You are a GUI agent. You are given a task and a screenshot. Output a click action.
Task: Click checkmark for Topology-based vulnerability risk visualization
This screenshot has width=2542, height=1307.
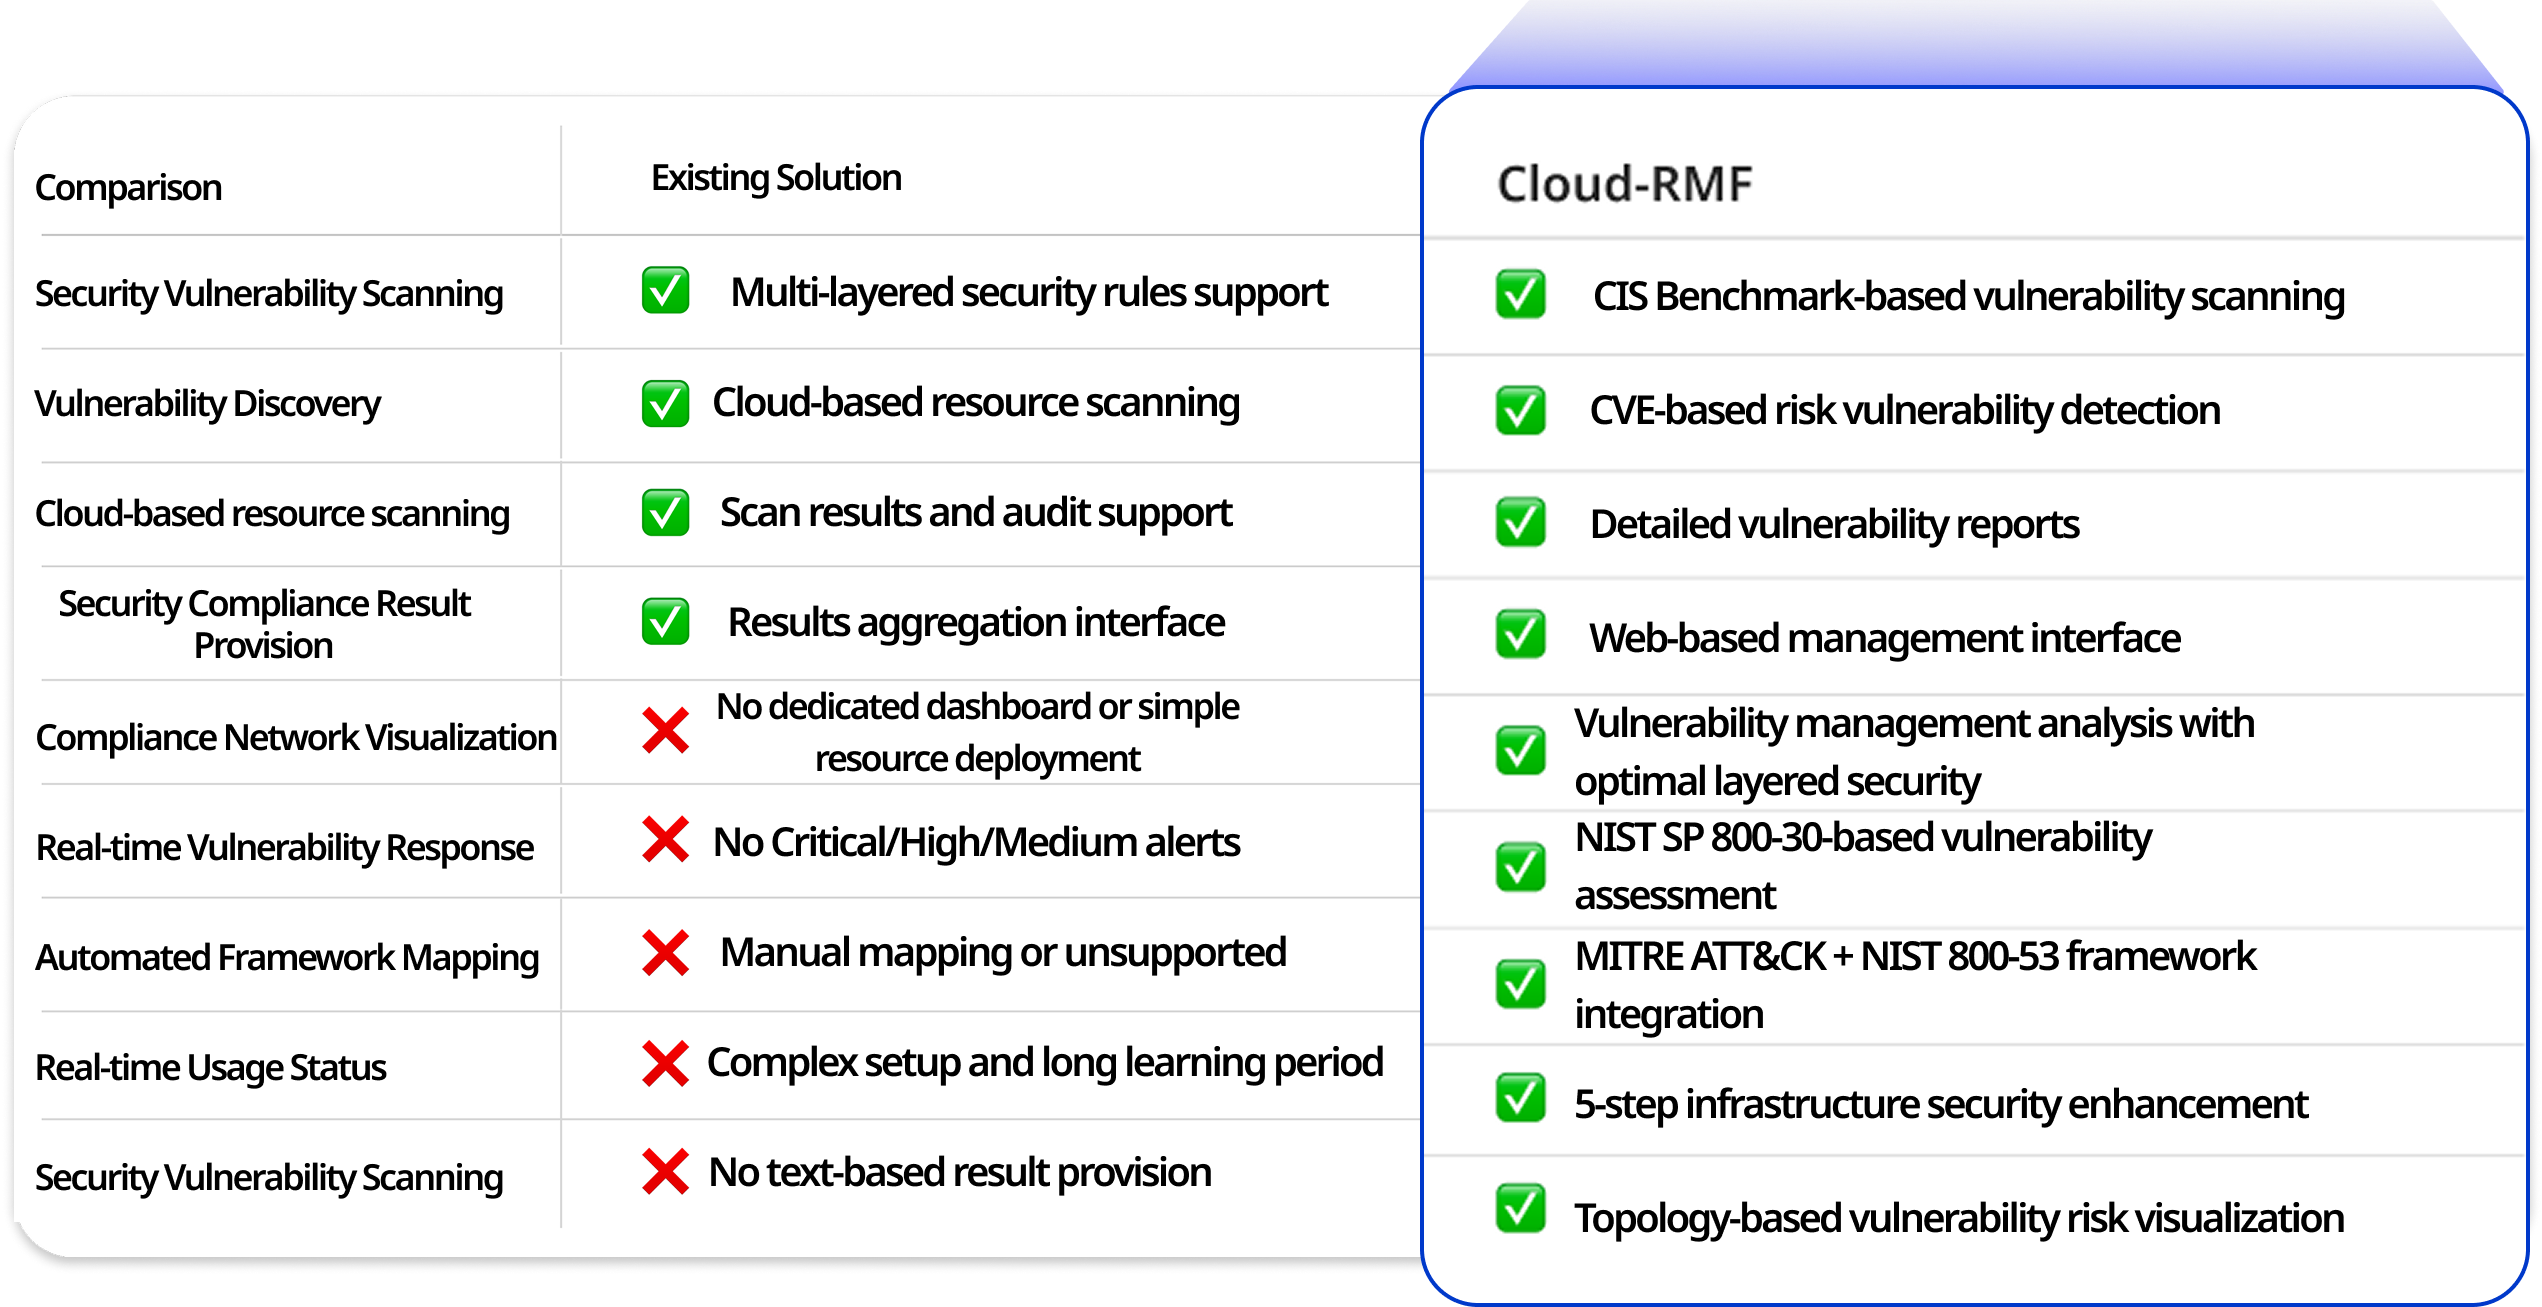(x=1520, y=1208)
